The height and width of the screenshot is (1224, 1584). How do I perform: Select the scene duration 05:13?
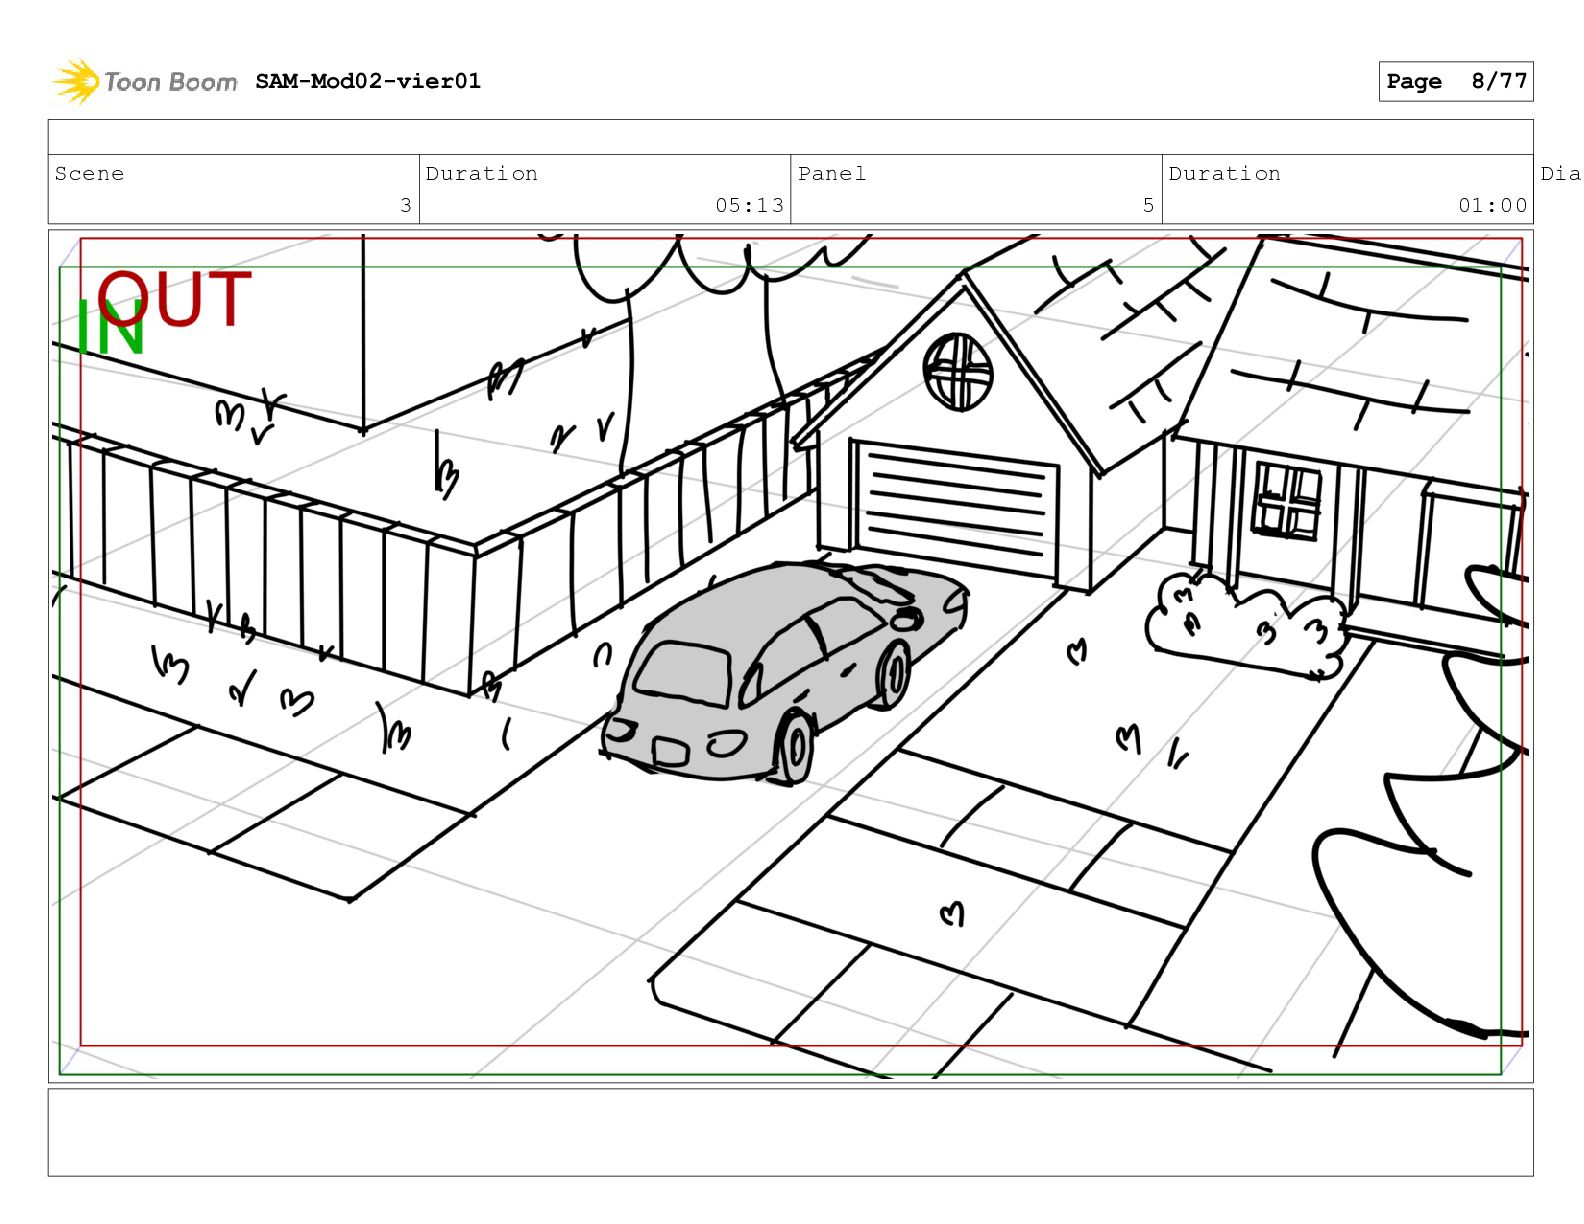(x=749, y=205)
